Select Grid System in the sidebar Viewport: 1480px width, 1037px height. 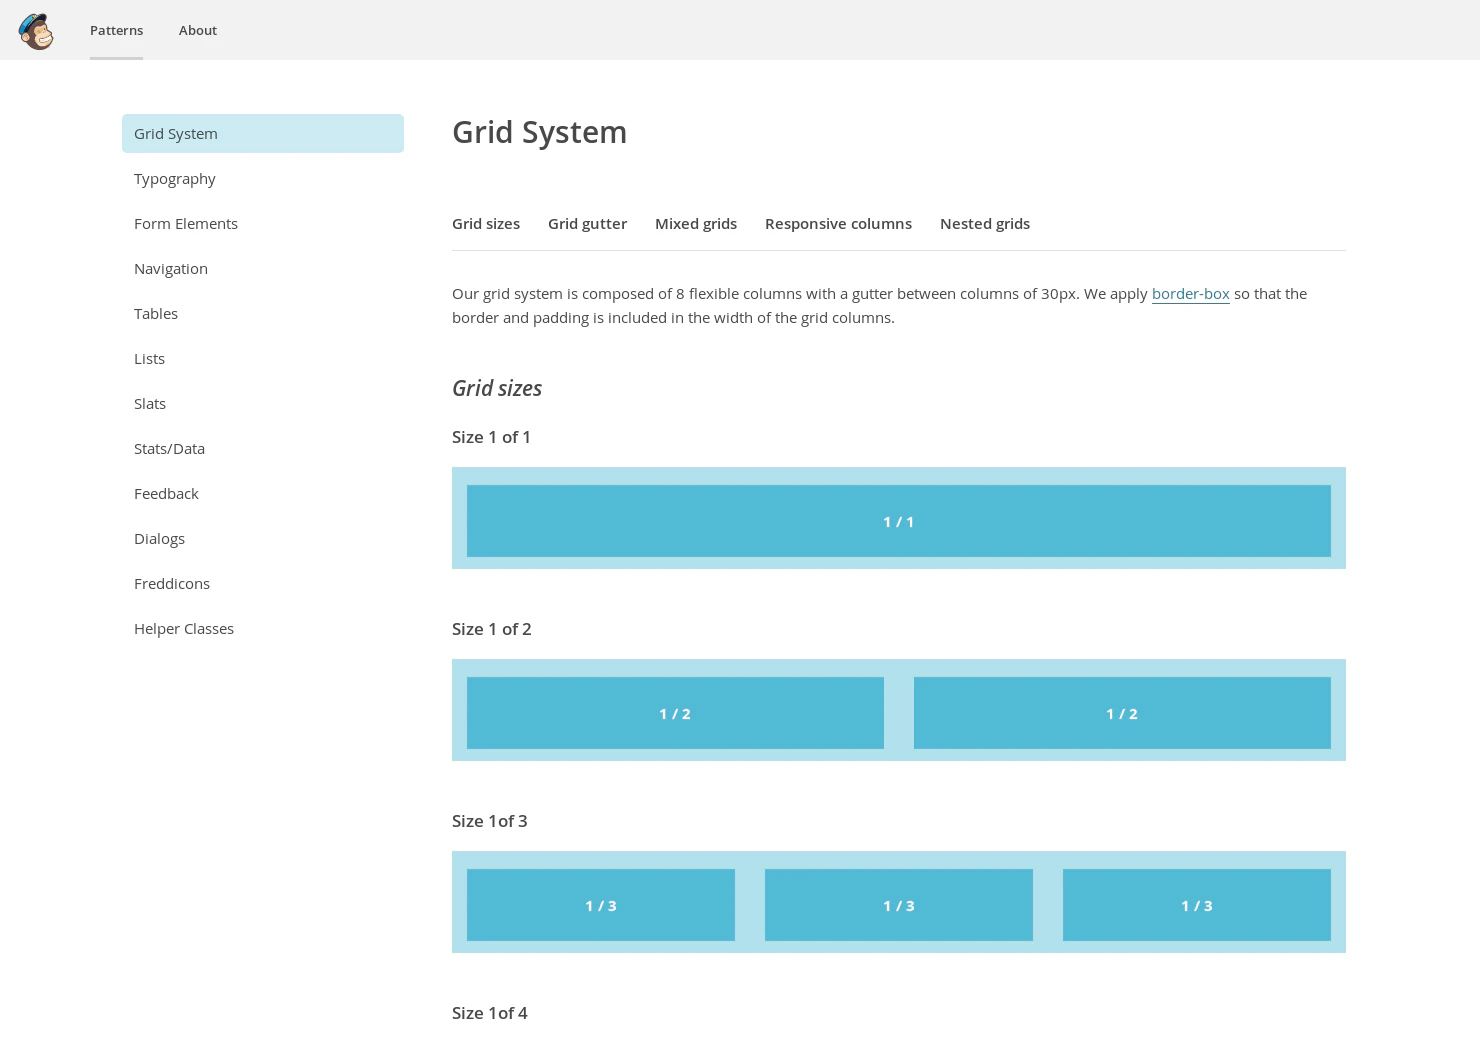(176, 133)
